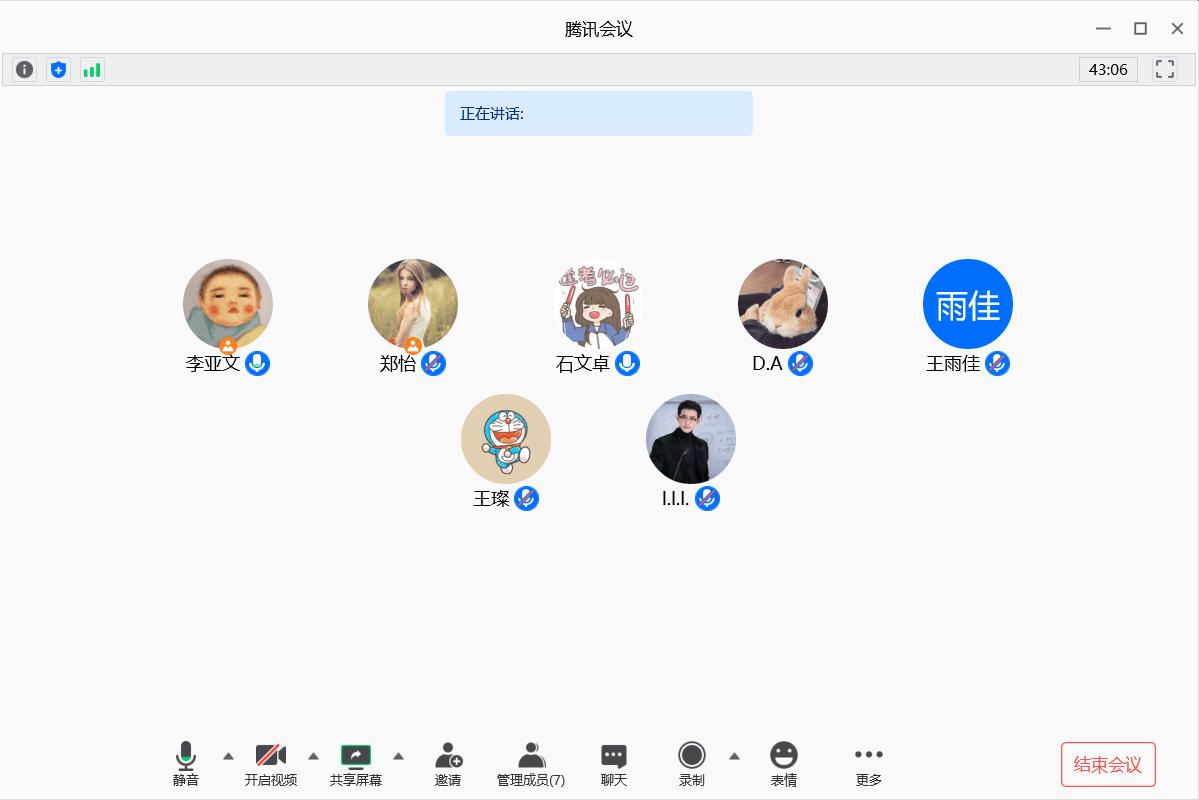Check the green network signal icon
Viewport: 1199px width, 800px height.
pos(92,69)
